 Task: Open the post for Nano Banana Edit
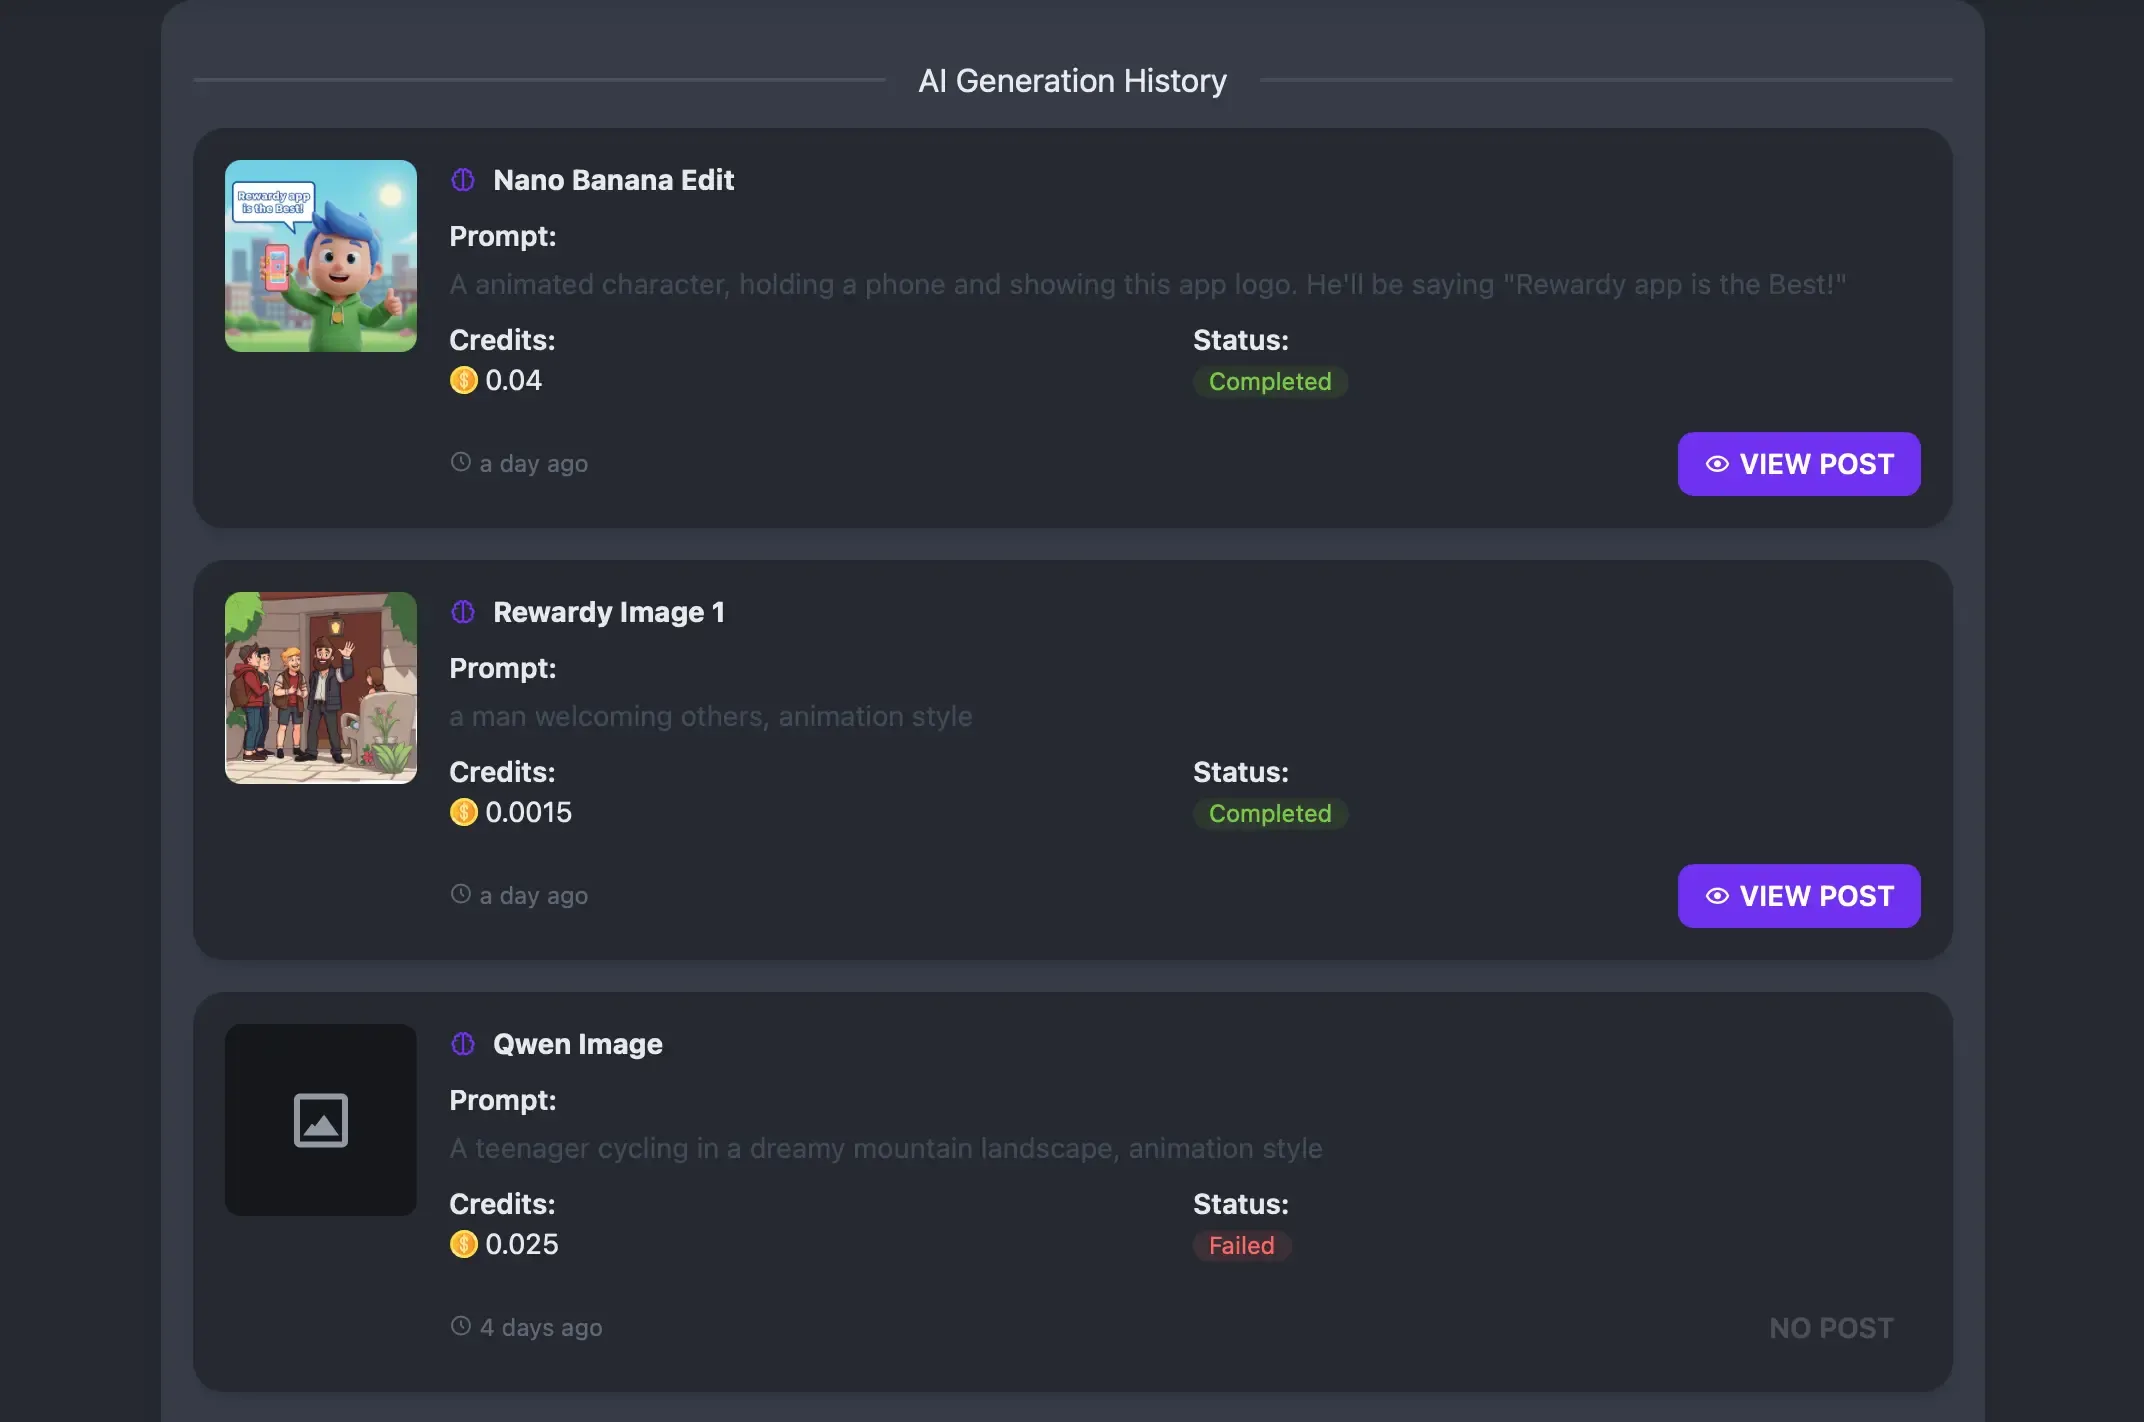pos(1798,464)
